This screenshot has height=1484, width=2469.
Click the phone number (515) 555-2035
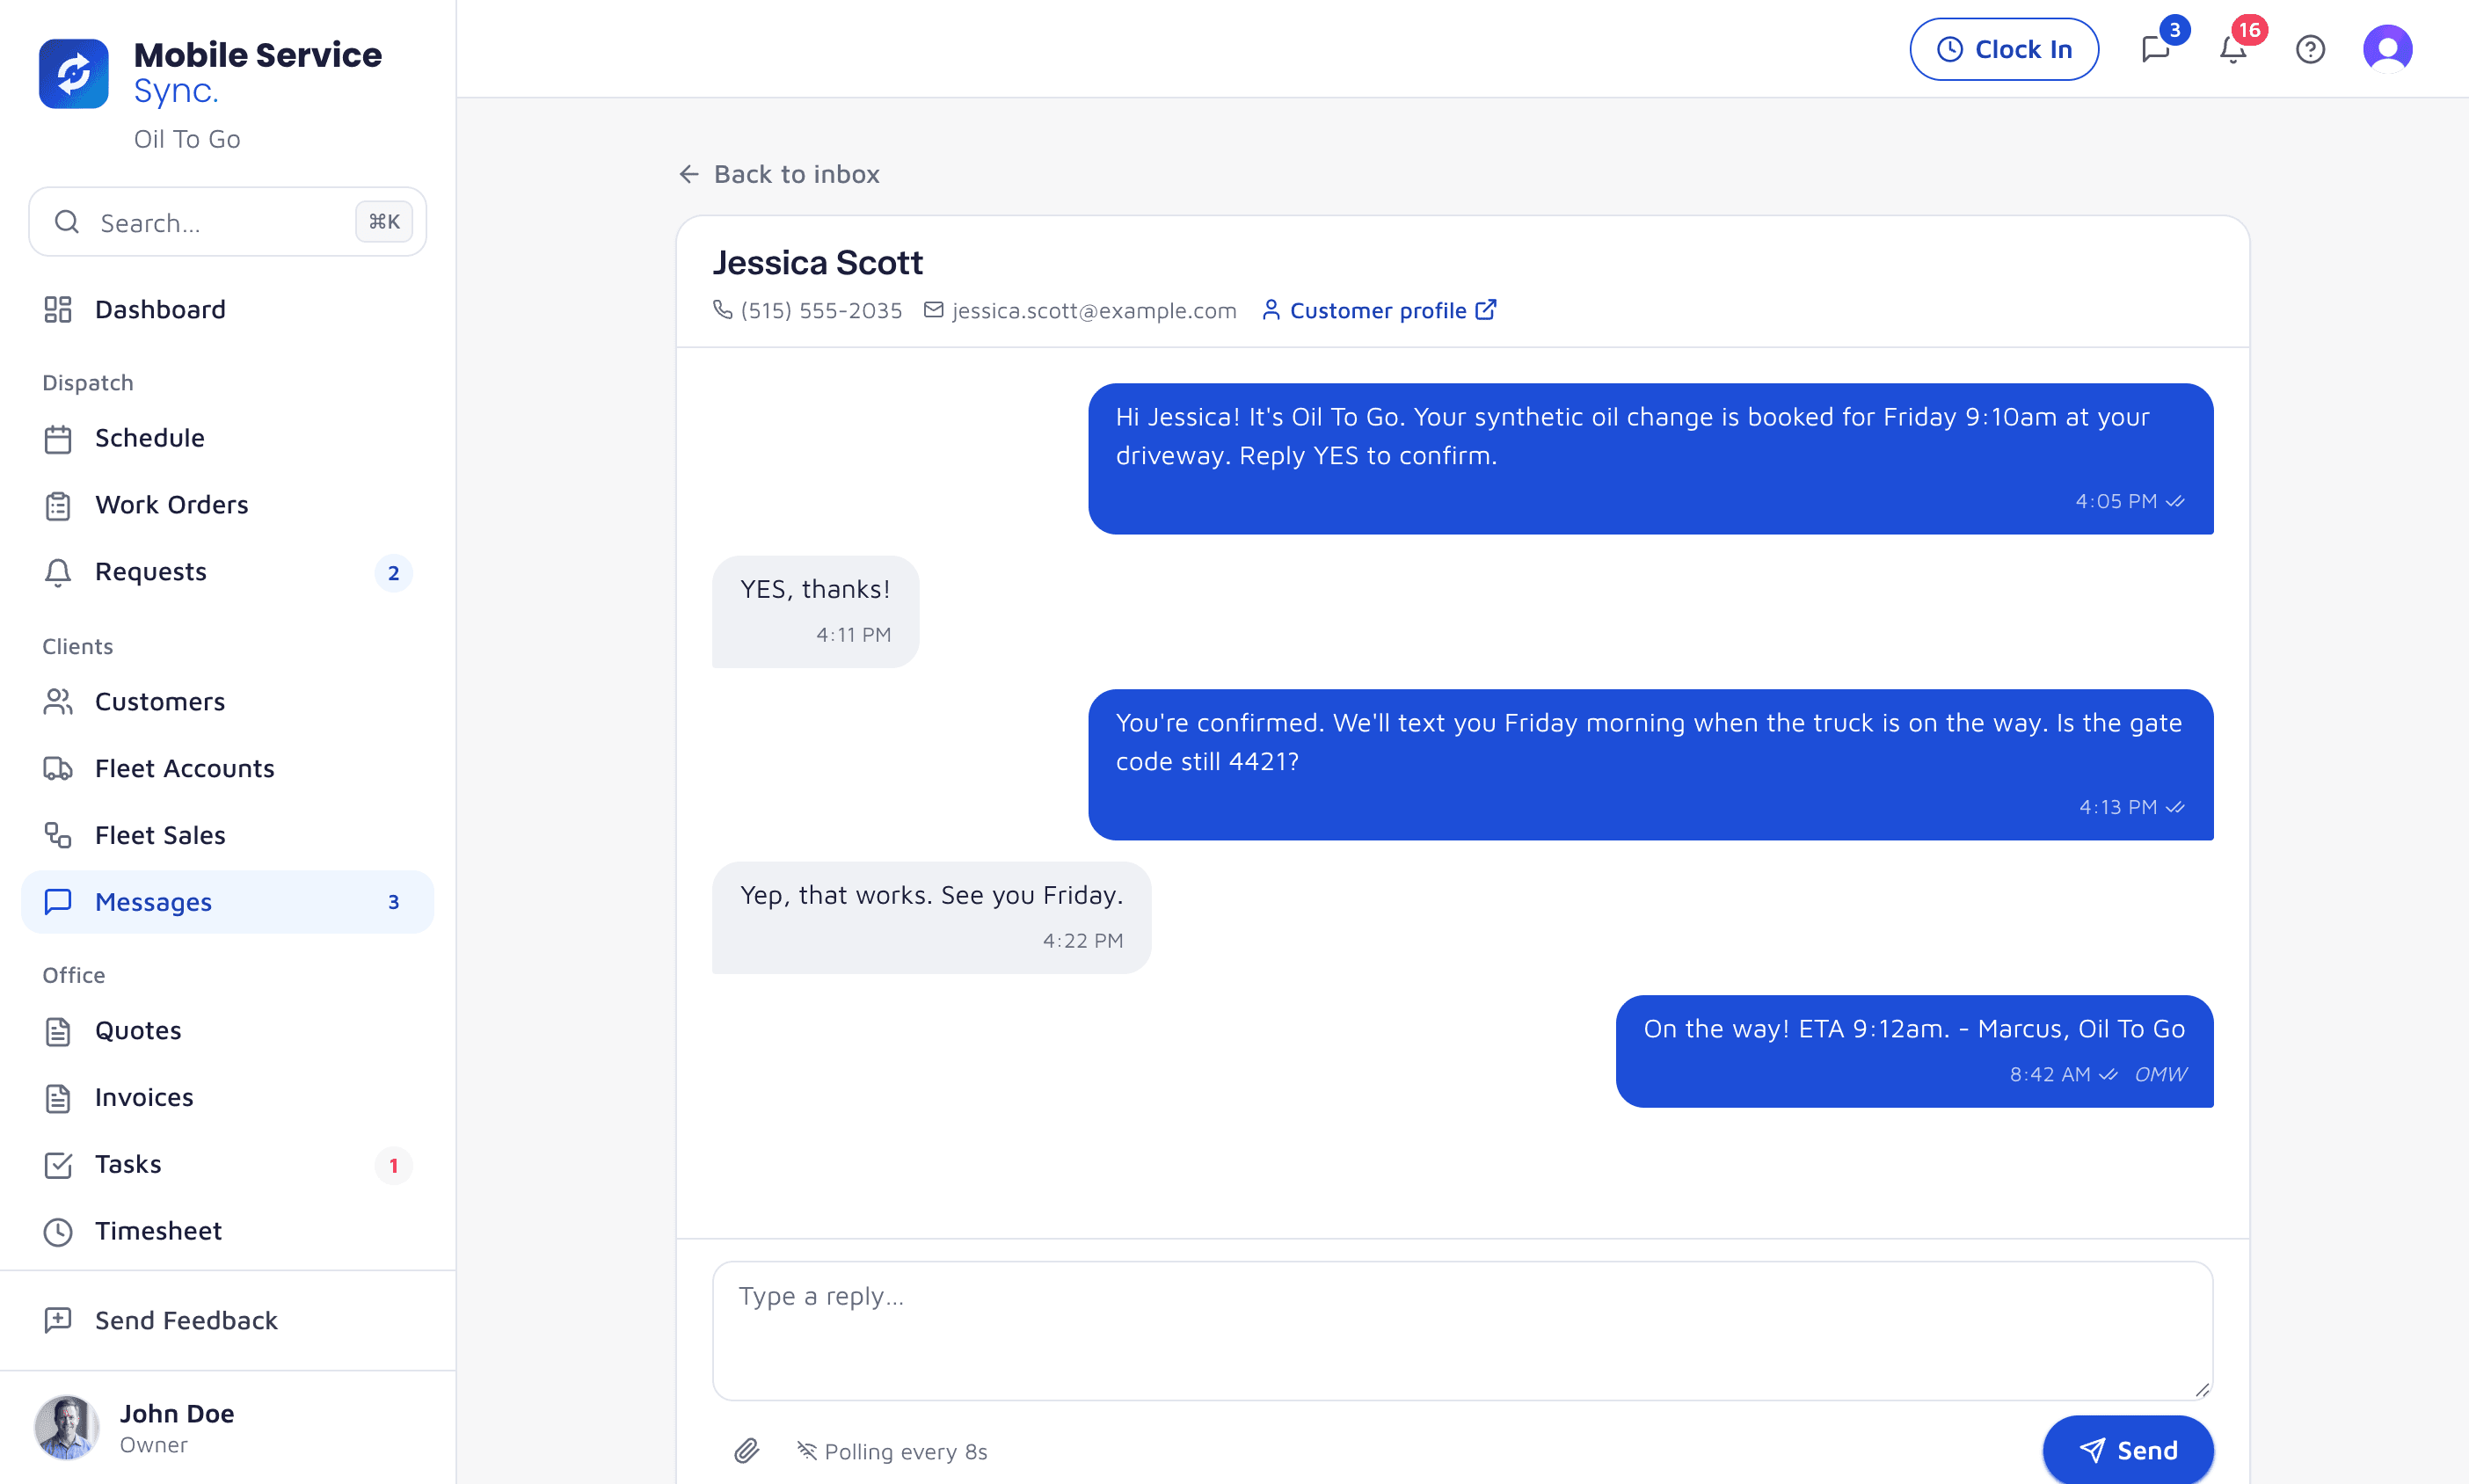821,311
